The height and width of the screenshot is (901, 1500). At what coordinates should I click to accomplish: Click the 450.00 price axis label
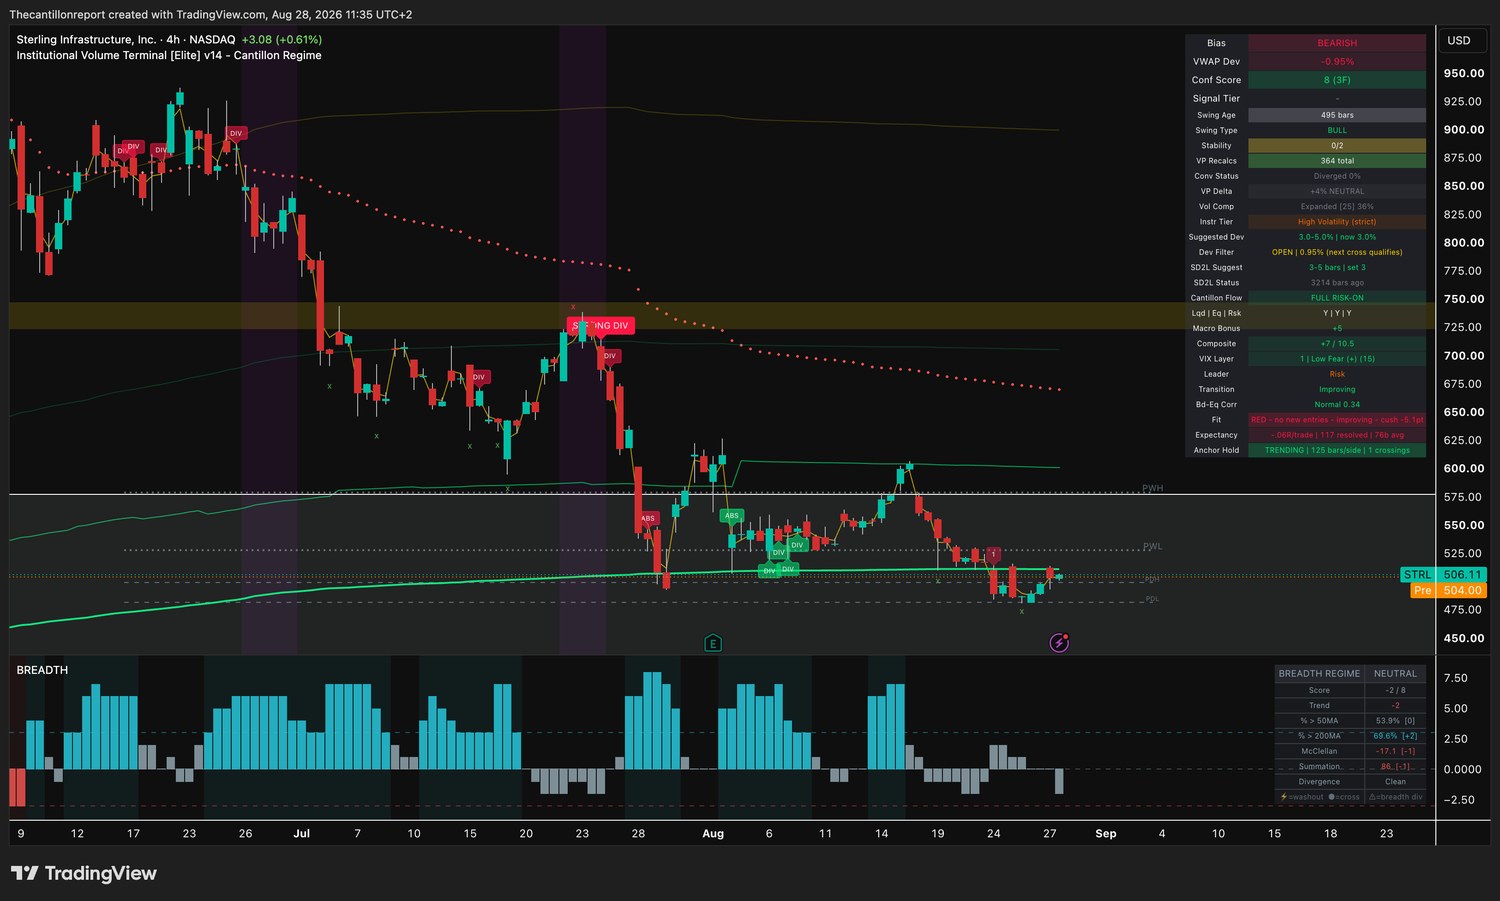pos(1464,638)
